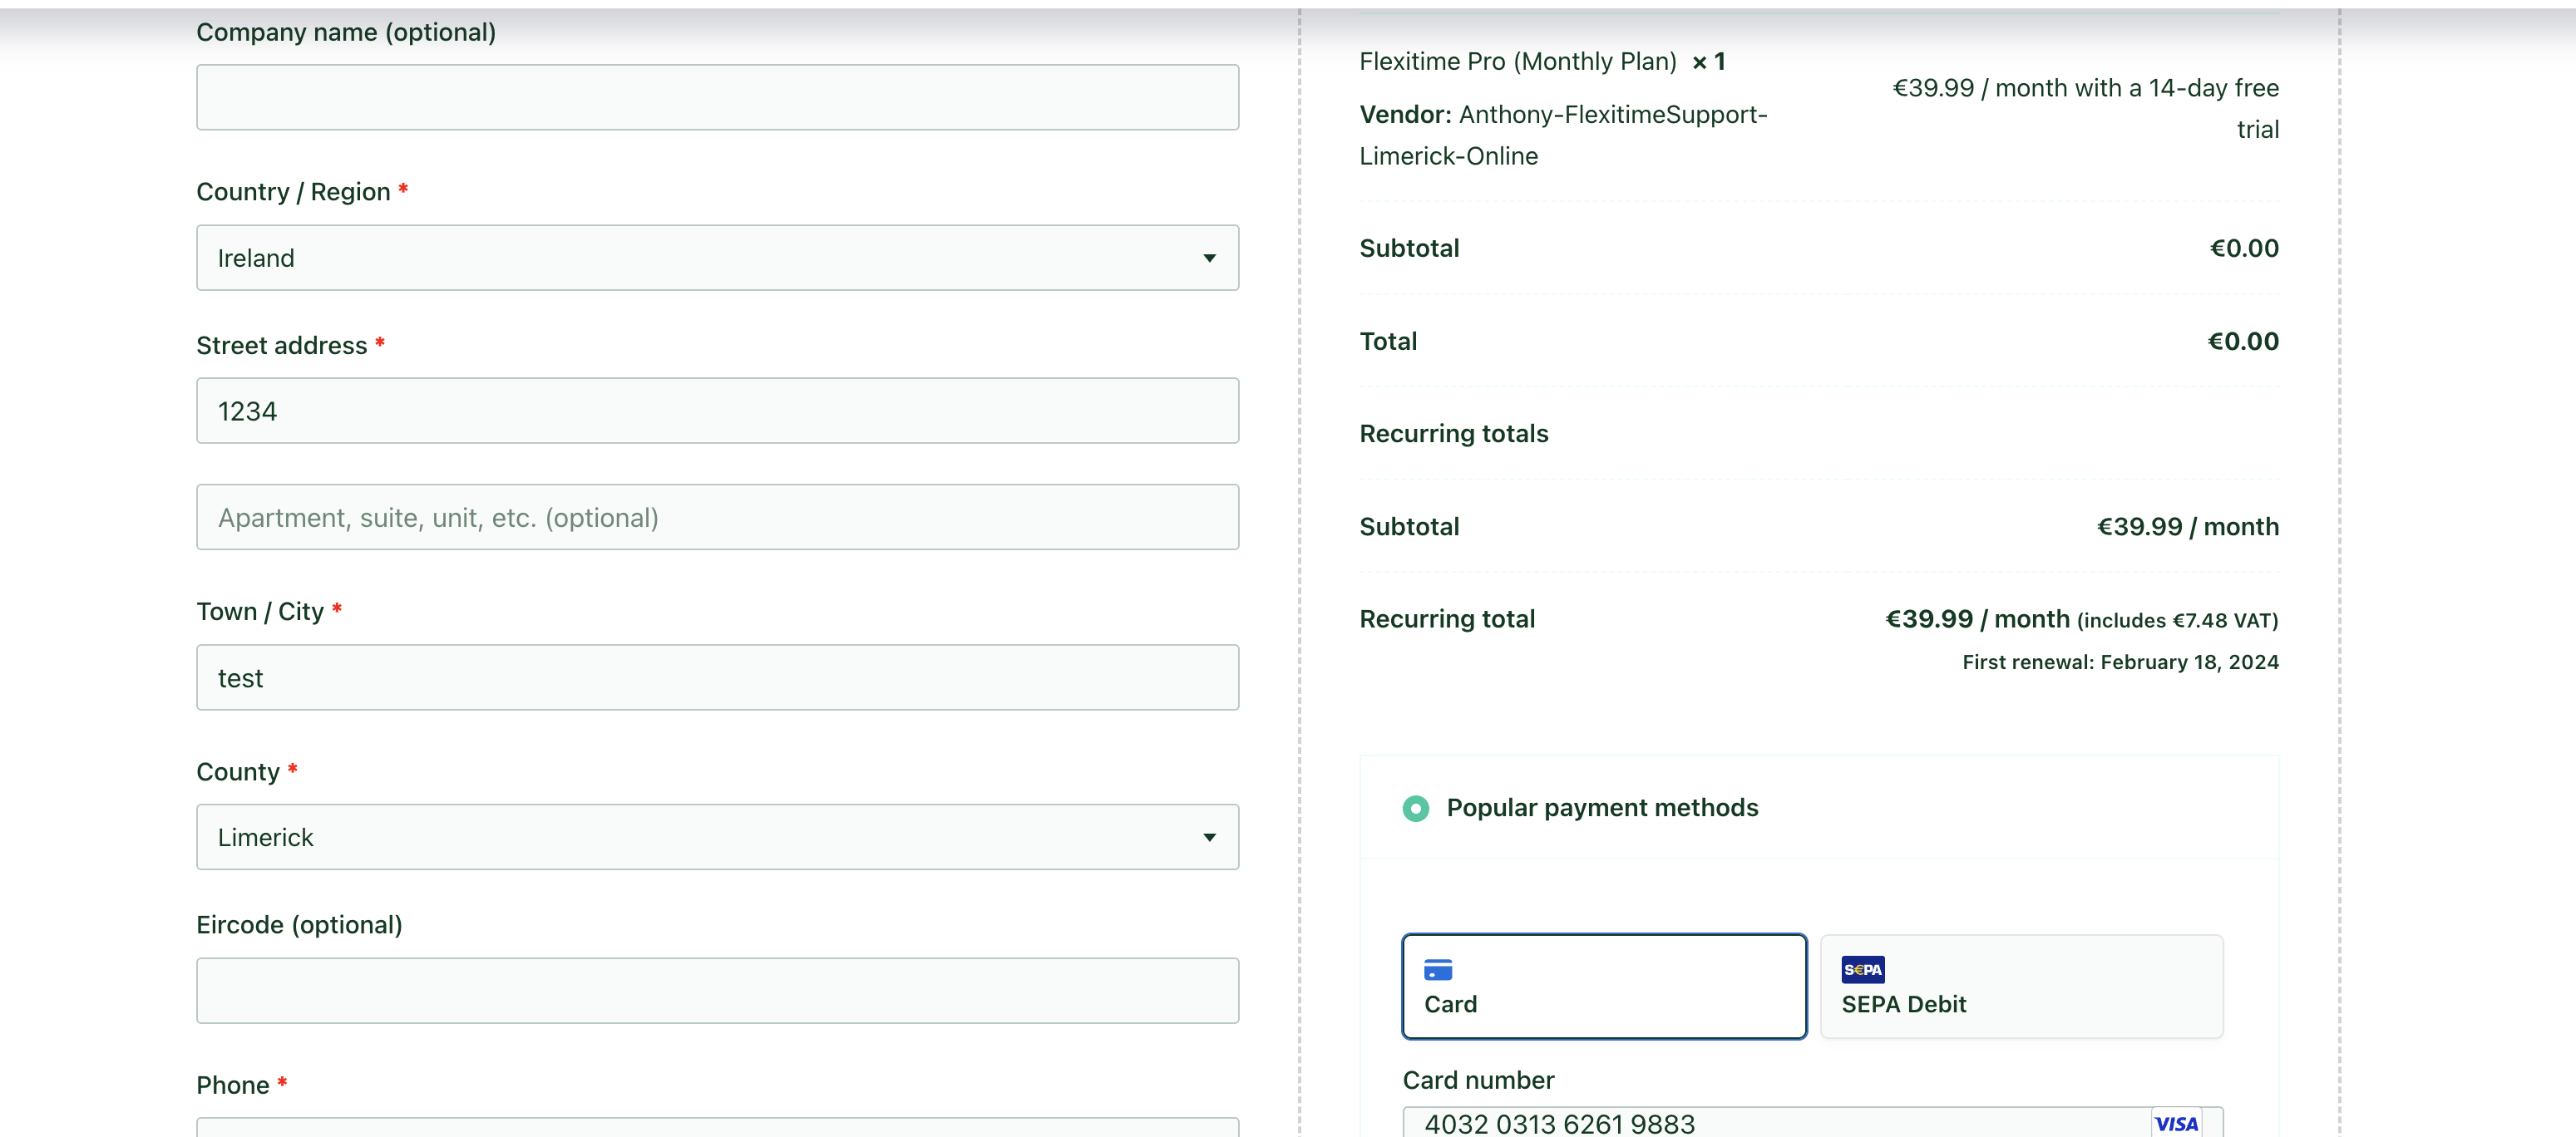
Task: Click the Company name input field
Action: tap(717, 97)
